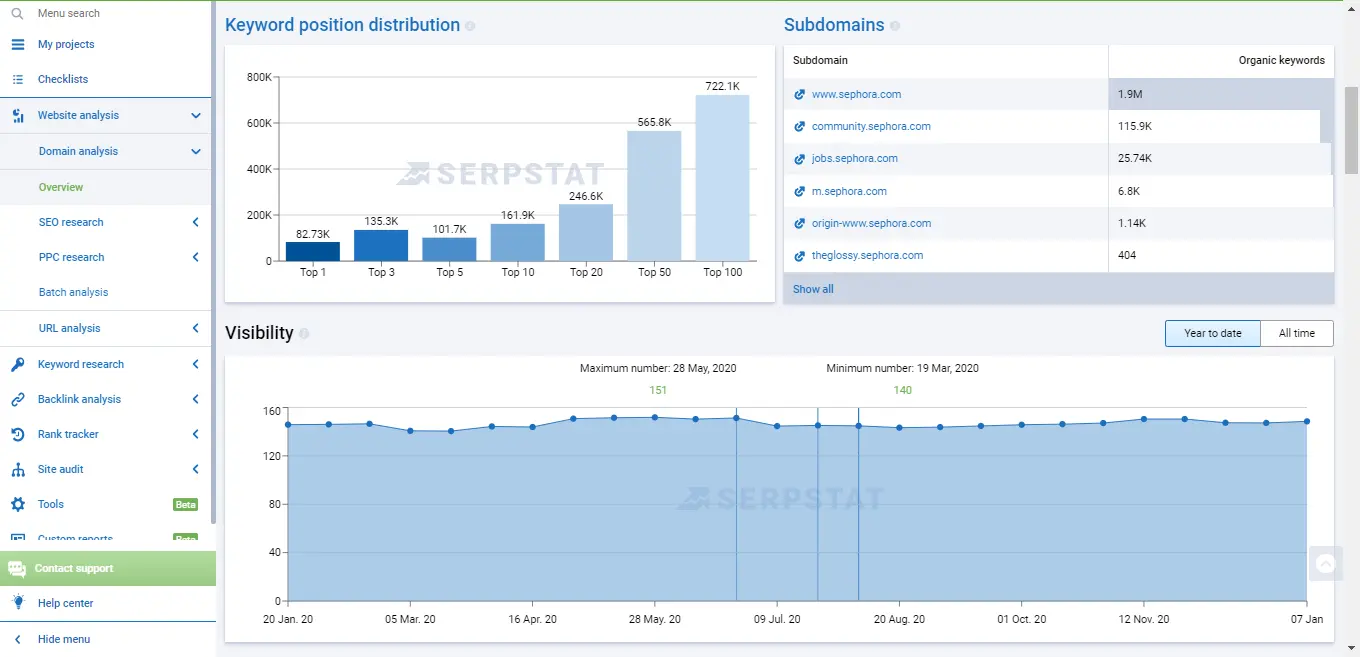The image size is (1360, 657).
Task: Launch Site audit from the sidebar
Action: [60, 469]
